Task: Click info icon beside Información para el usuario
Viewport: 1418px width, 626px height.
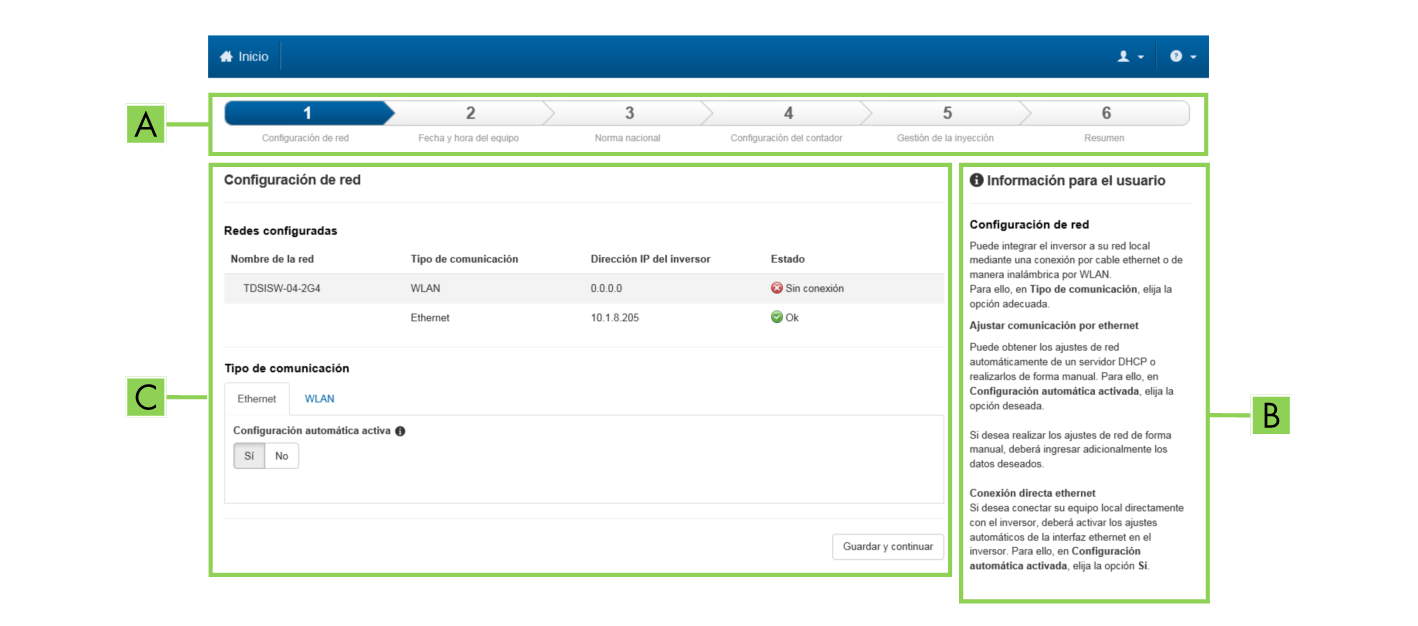Action: click(977, 181)
